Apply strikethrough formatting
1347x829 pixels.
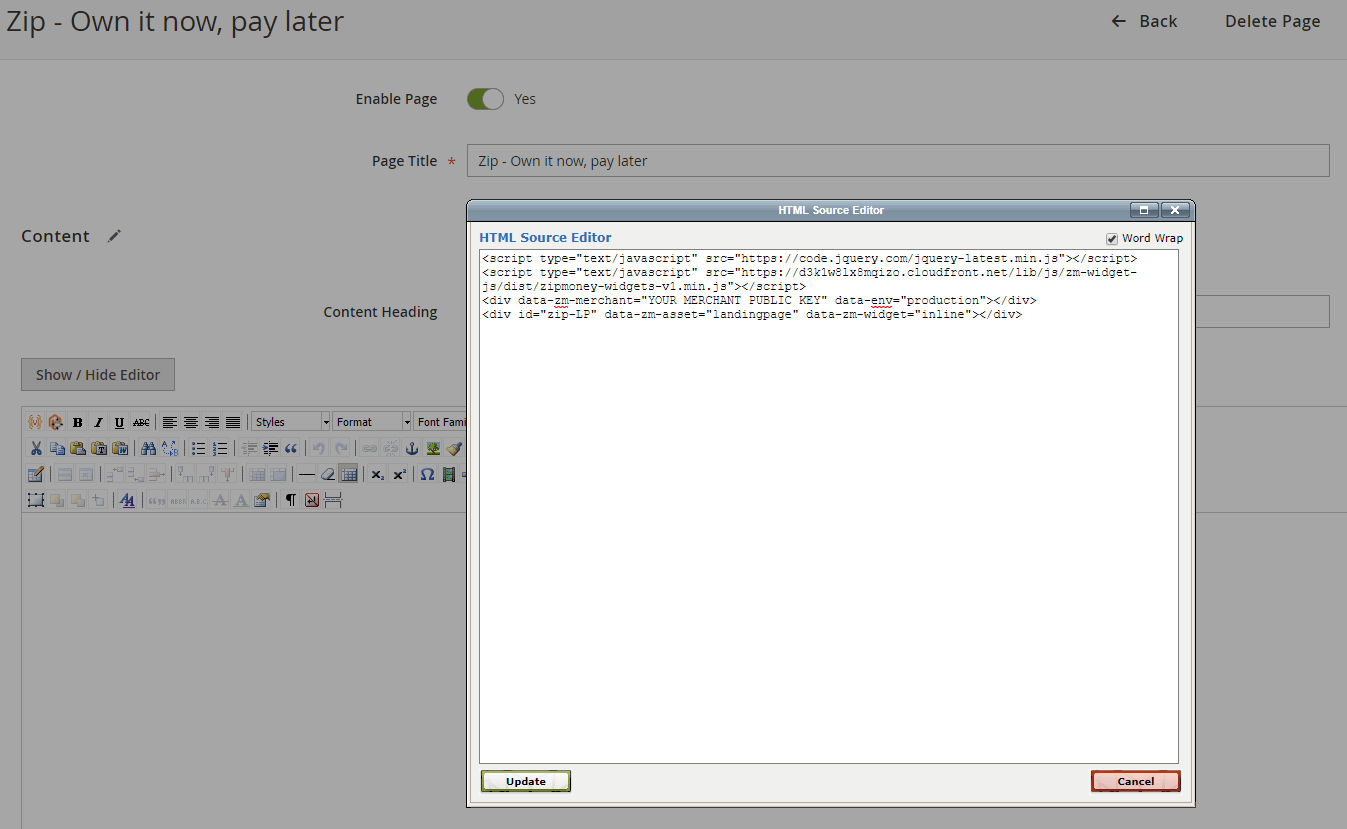[140, 422]
